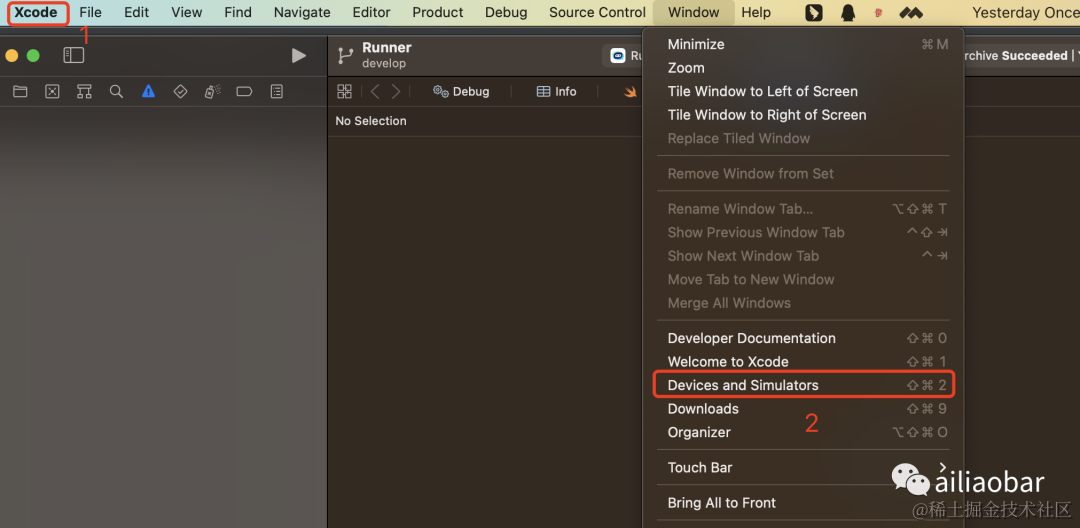Click the No Selection label
Image resolution: width=1080 pixels, height=528 pixels.
[371, 120]
